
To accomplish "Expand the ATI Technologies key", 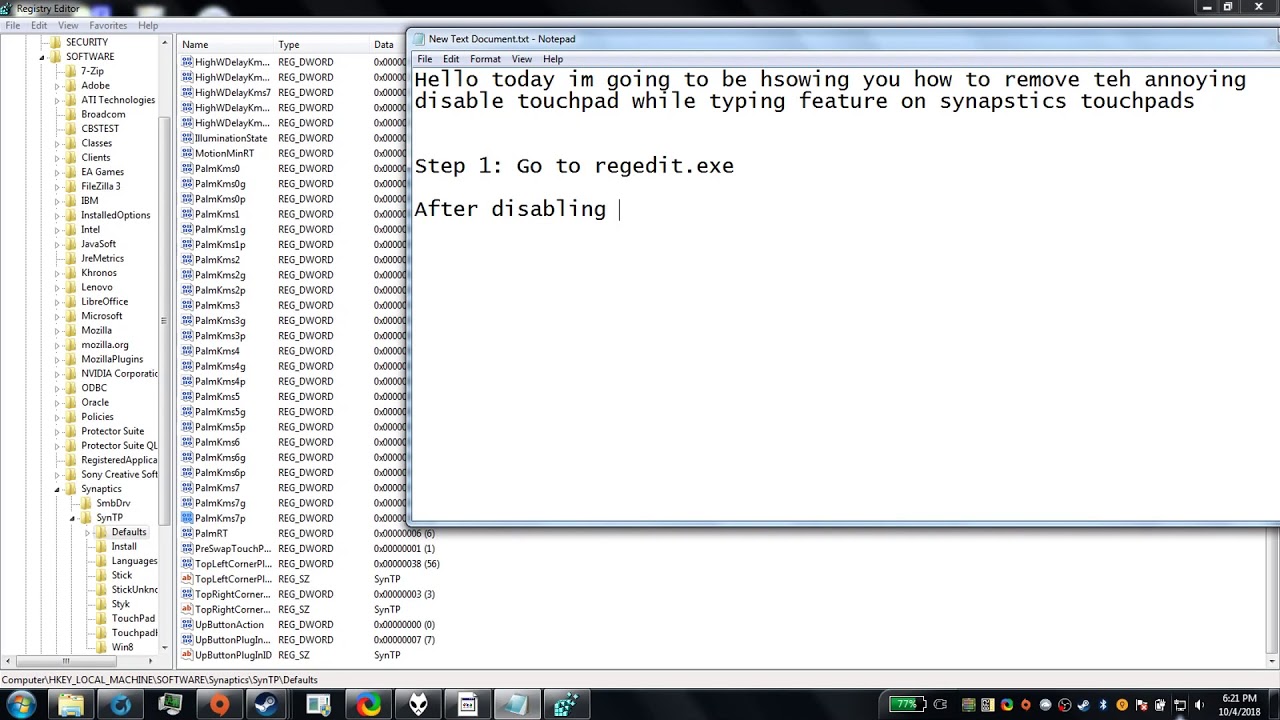I will 57,100.
